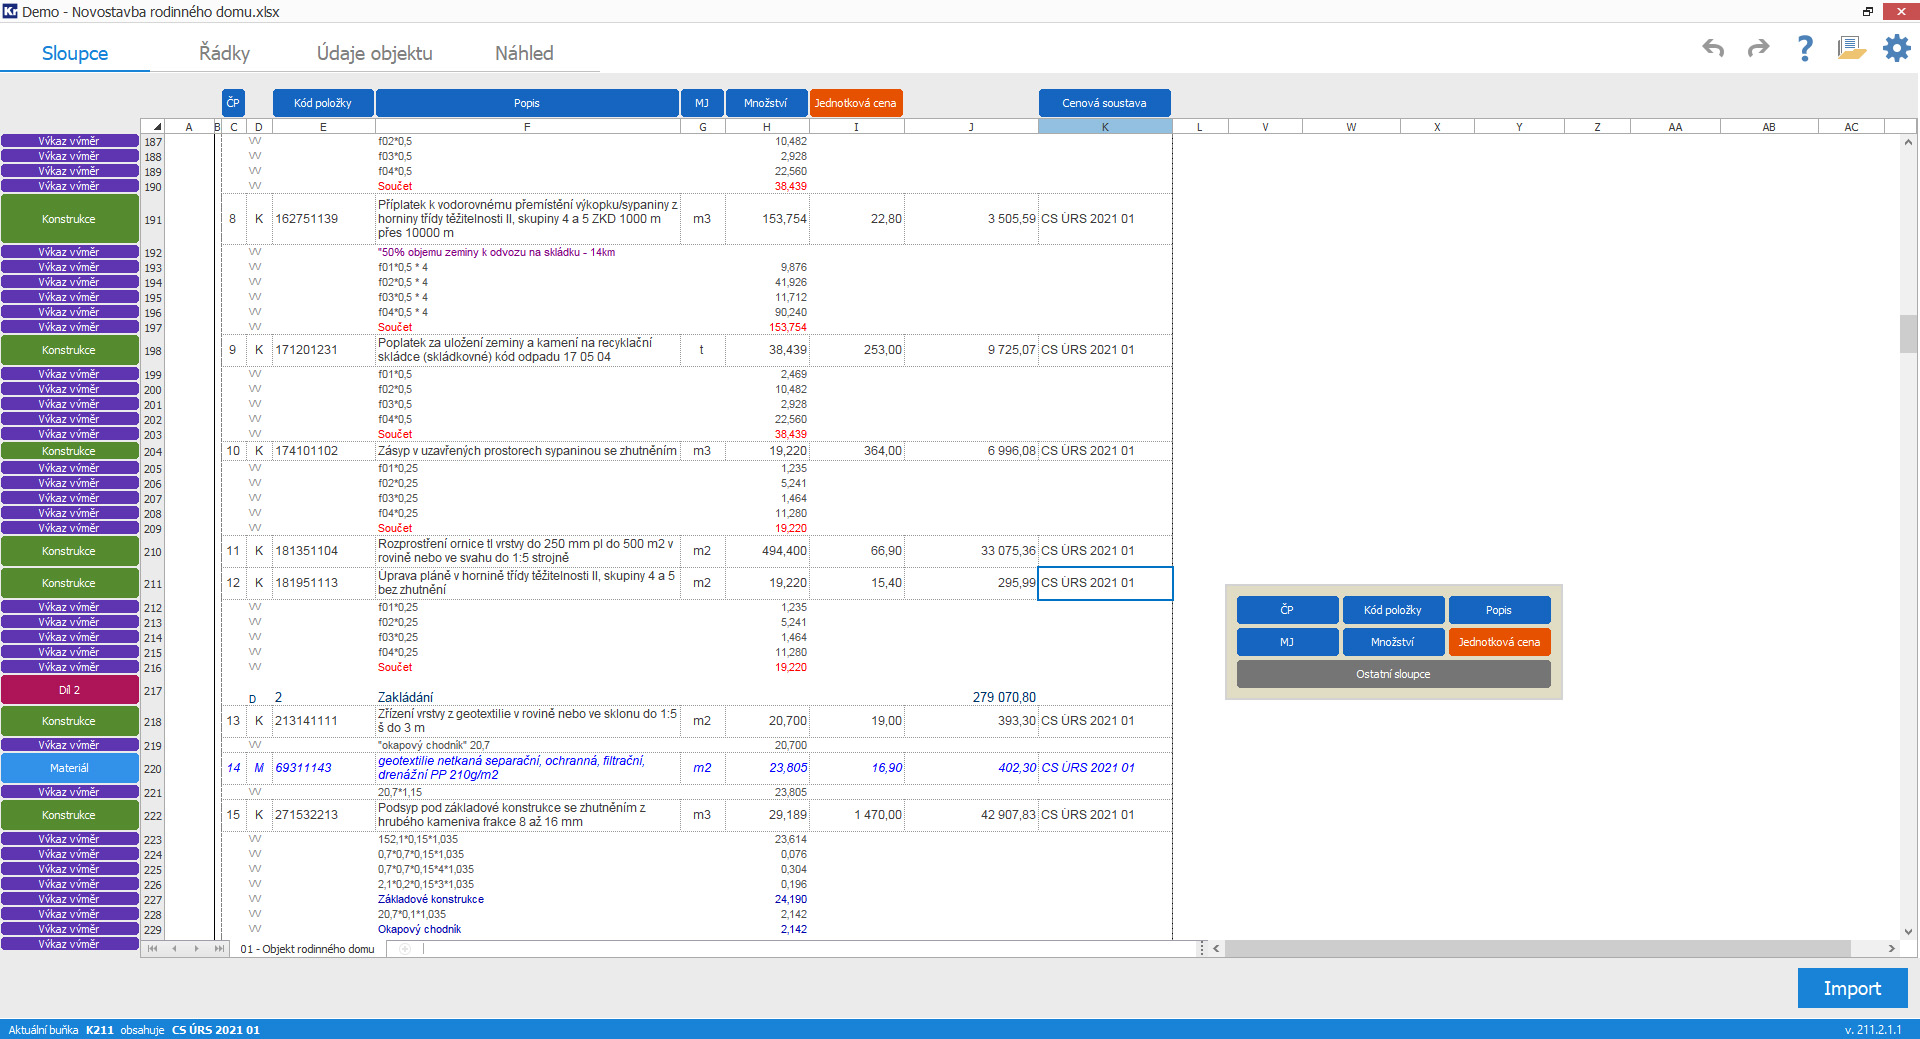Open help with the question mark icon
The height and width of the screenshot is (1039, 1920).
[1804, 48]
